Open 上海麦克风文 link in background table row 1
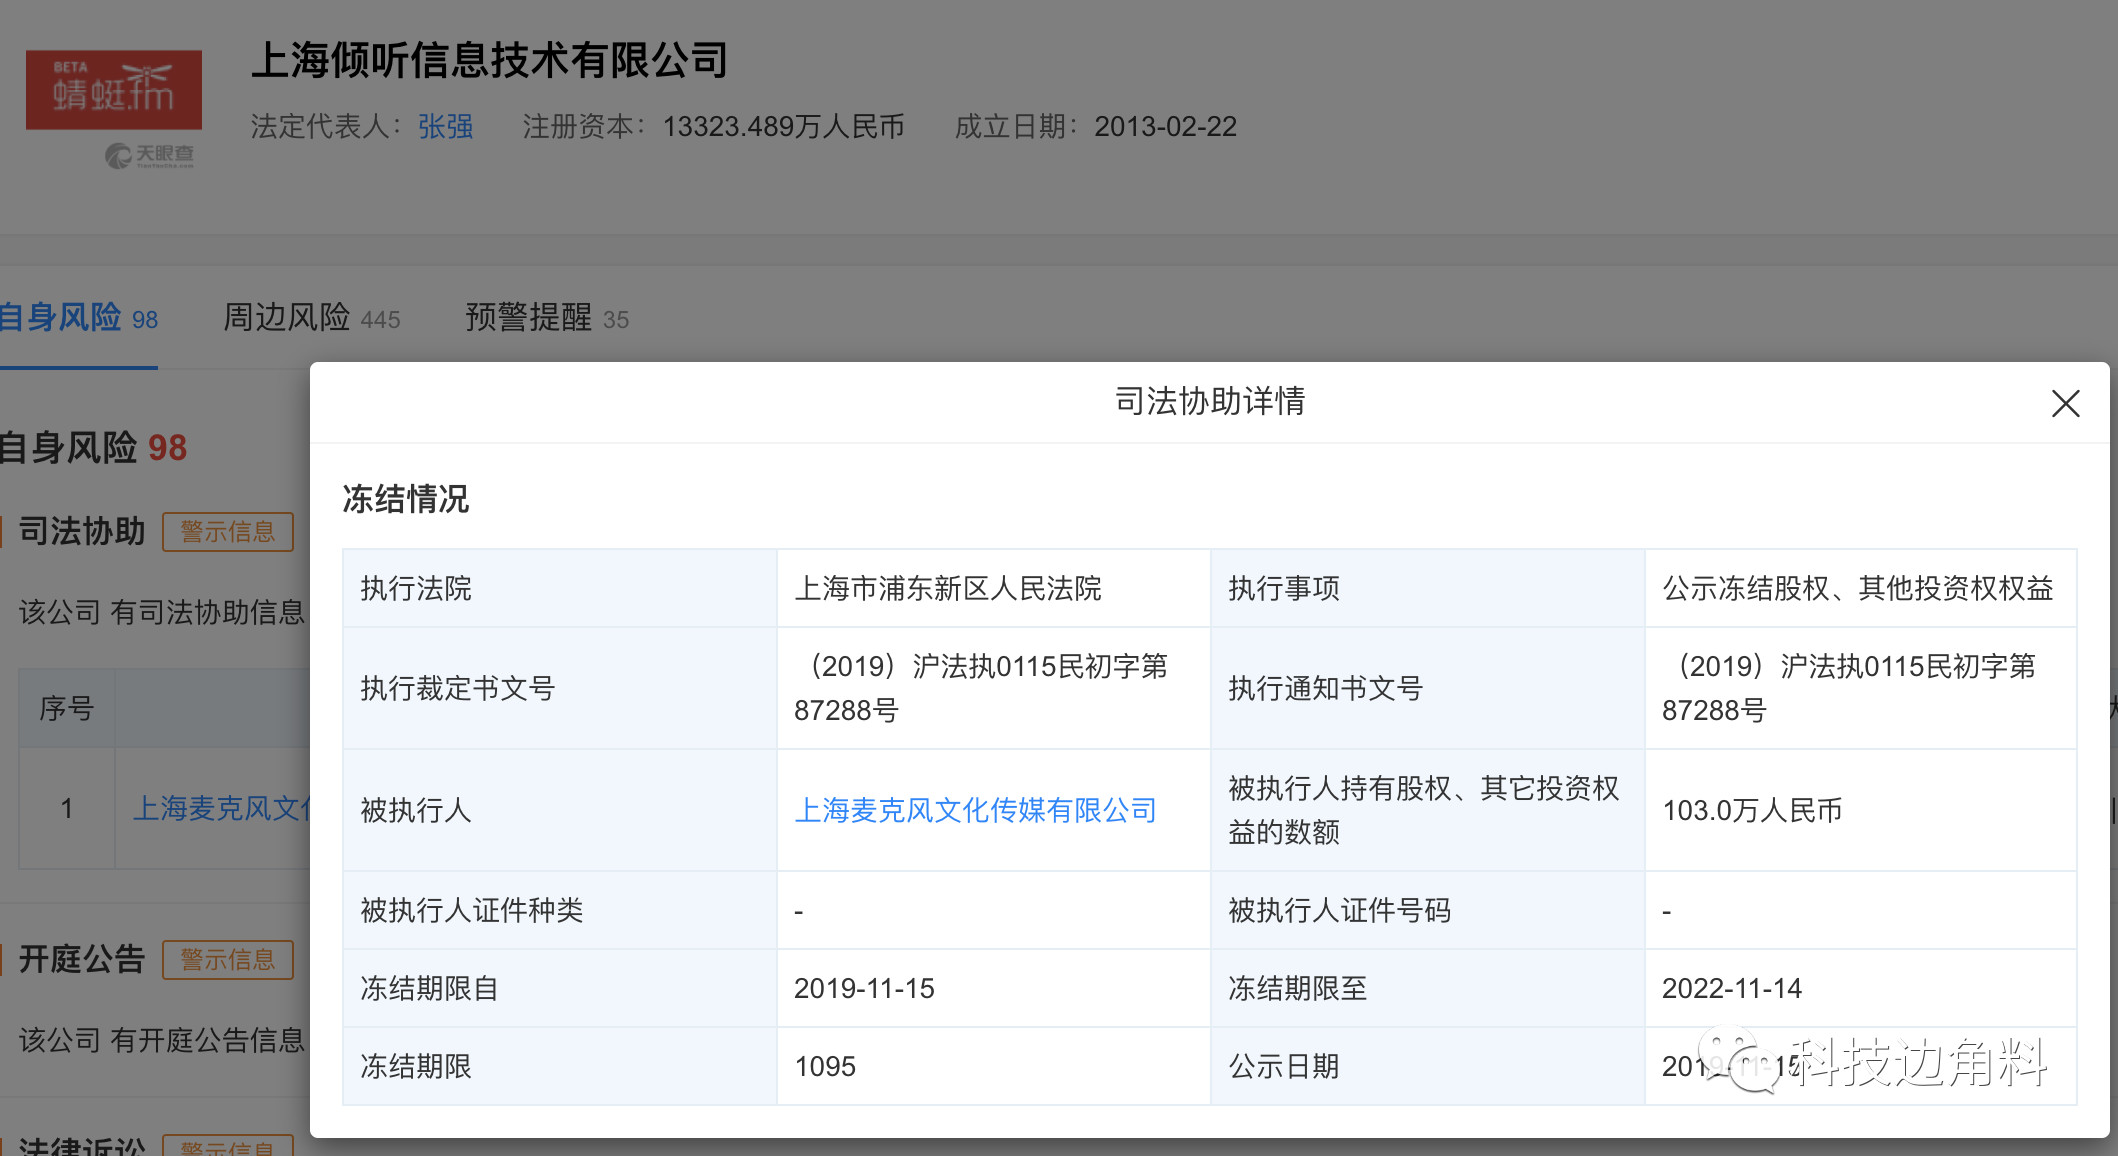The height and width of the screenshot is (1156, 2118). pos(222,808)
